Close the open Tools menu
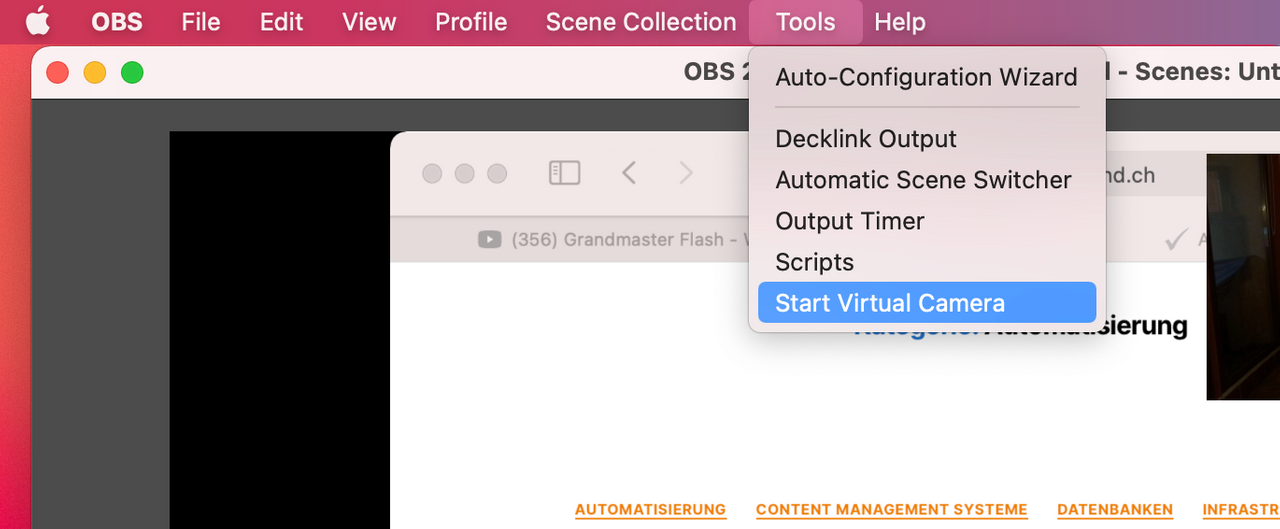This screenshot has height=529, width=1280. pyautogui.click(x=805, y=21)
